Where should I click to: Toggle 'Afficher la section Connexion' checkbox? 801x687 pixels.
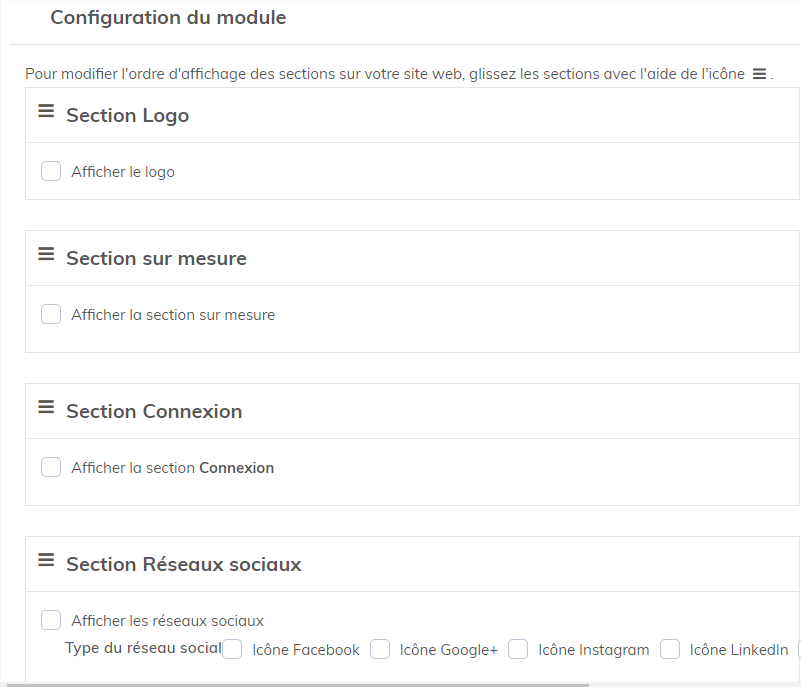(51, 468)
